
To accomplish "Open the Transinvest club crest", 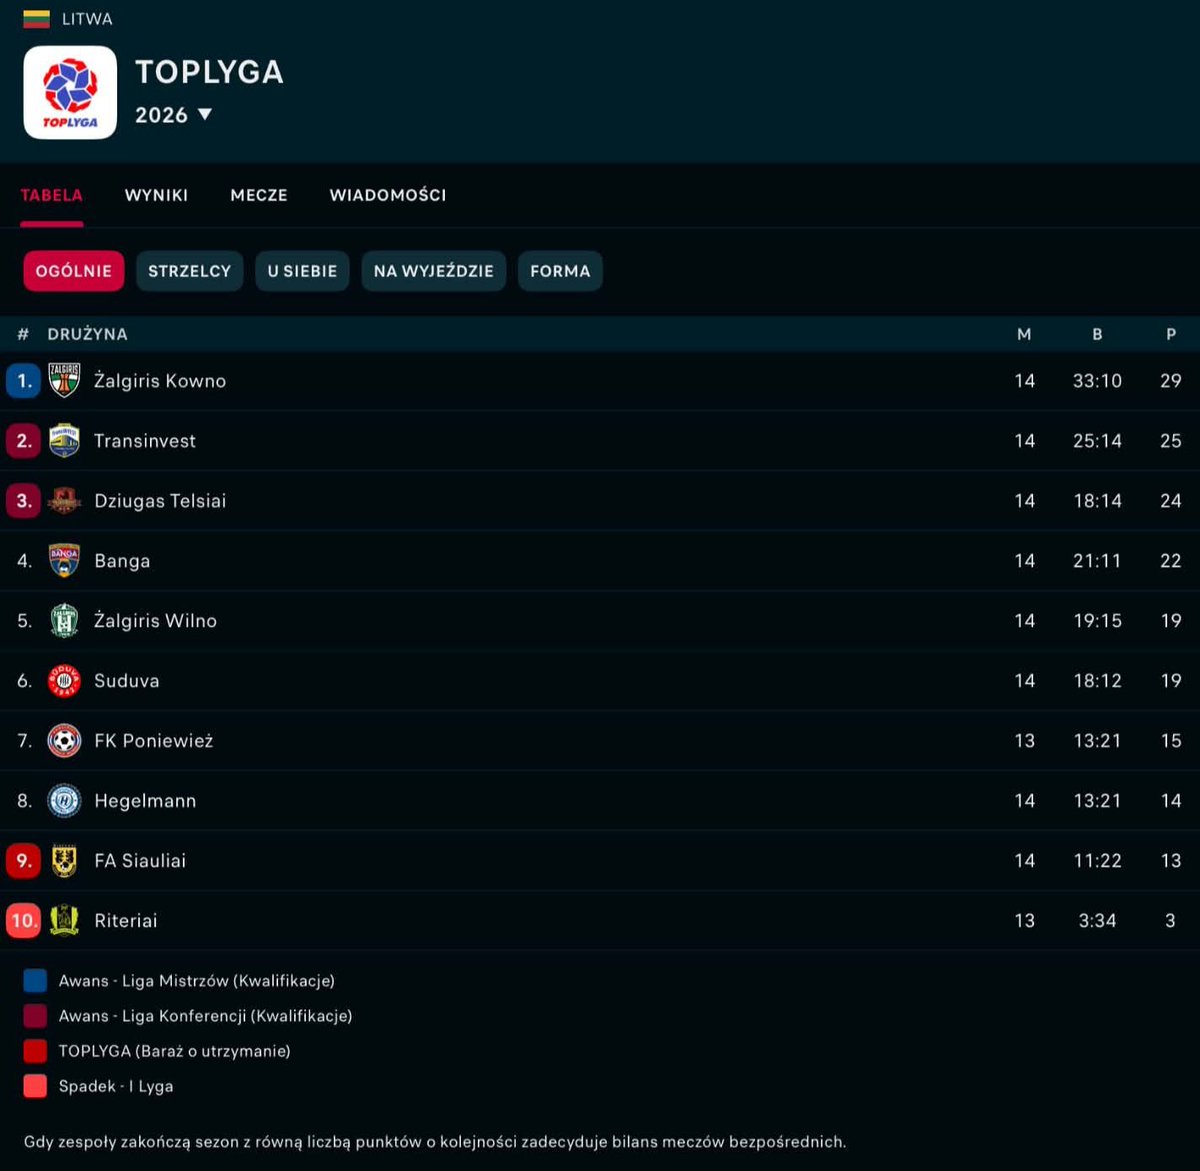I will tap(64, 441).
